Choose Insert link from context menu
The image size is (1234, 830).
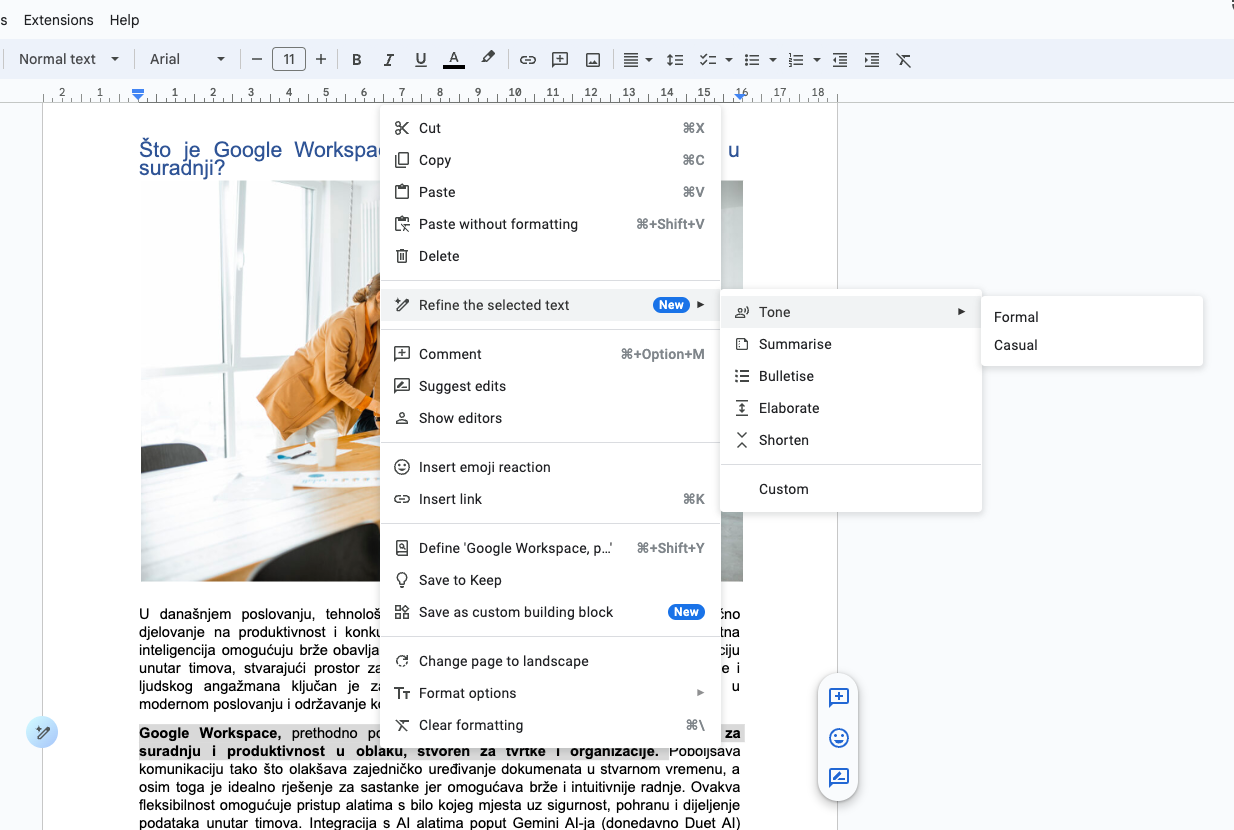tap(550, 499)
